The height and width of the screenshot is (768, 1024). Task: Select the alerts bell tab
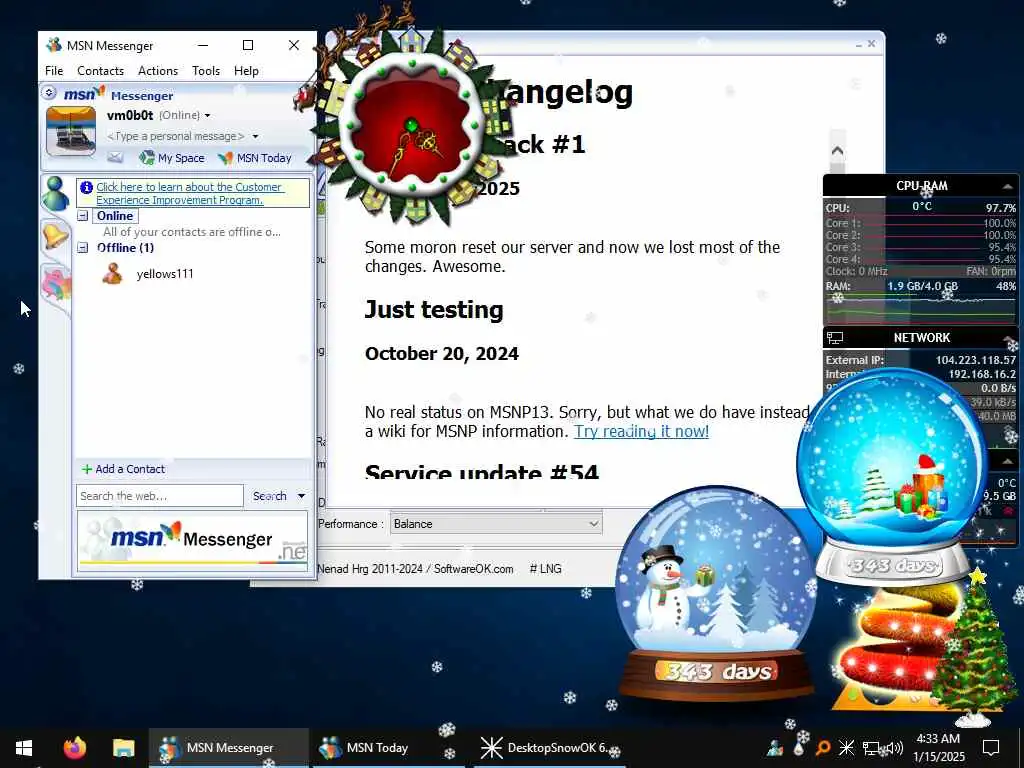[x=55, y=235]
